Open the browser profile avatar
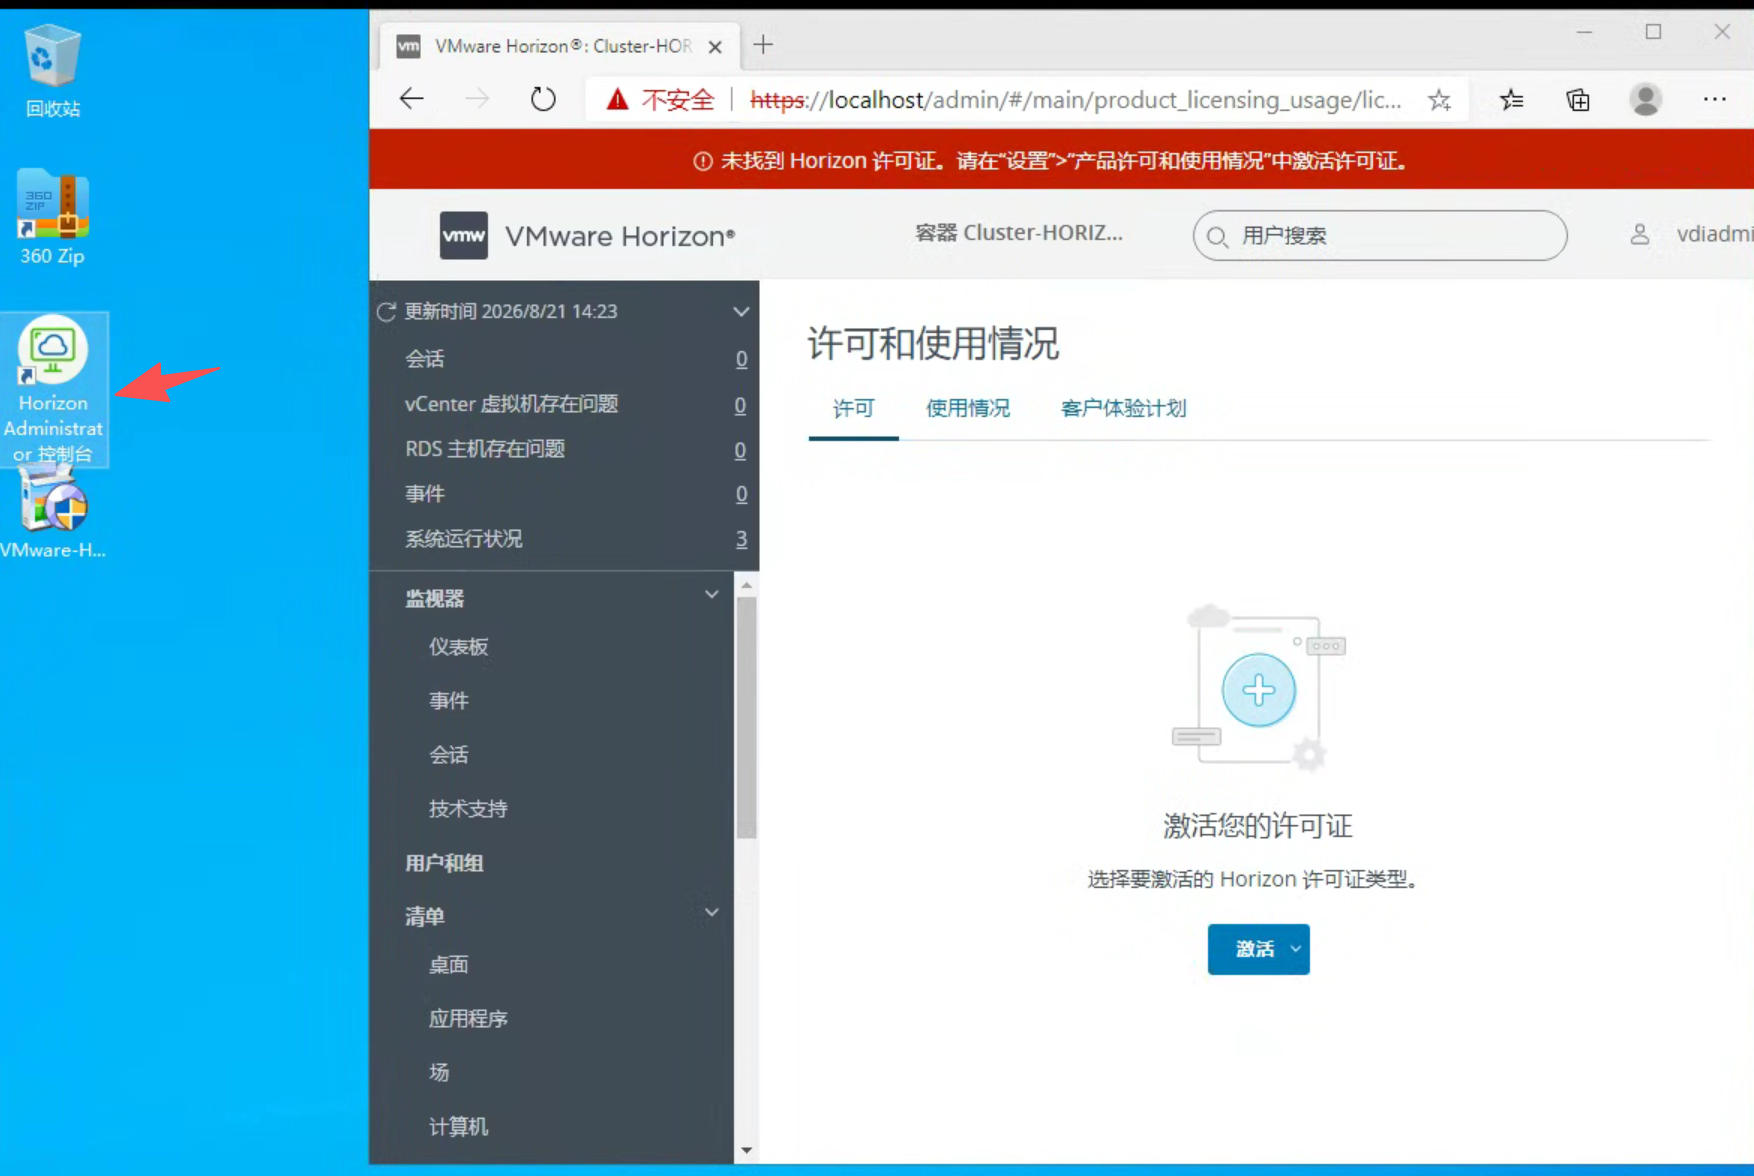 [1645, 99]
